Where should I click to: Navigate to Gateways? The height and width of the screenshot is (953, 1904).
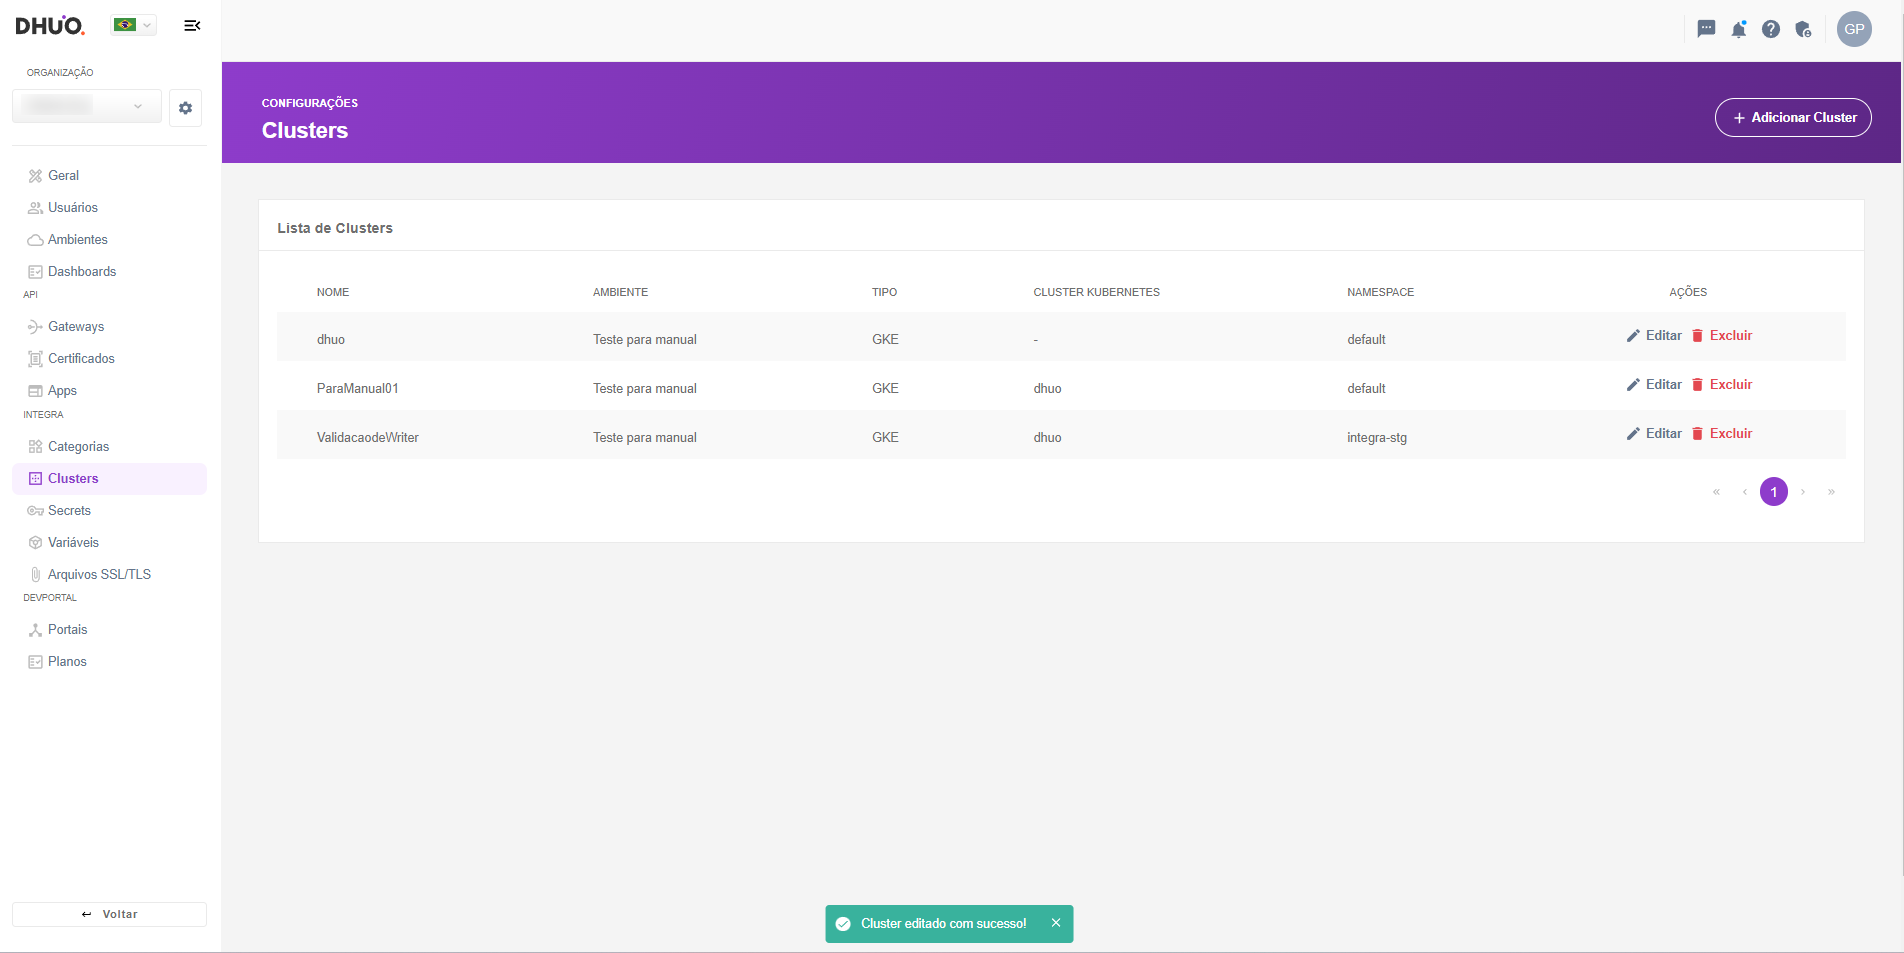75,326
